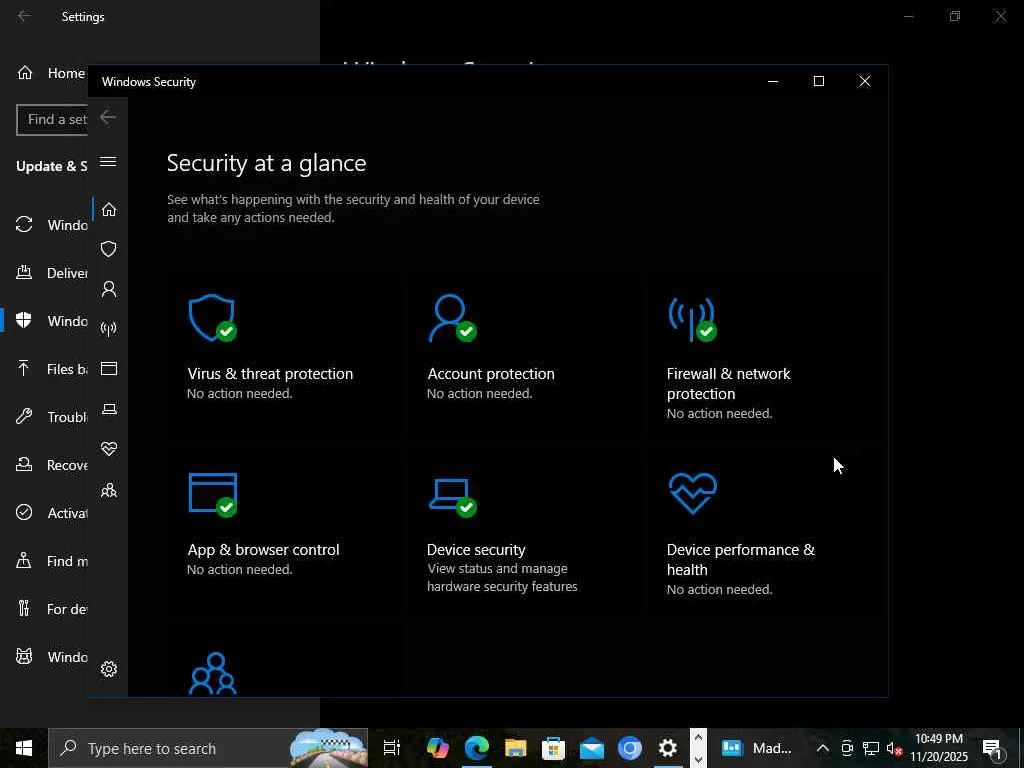Maximize the Windows Security window

coord(818,81)
